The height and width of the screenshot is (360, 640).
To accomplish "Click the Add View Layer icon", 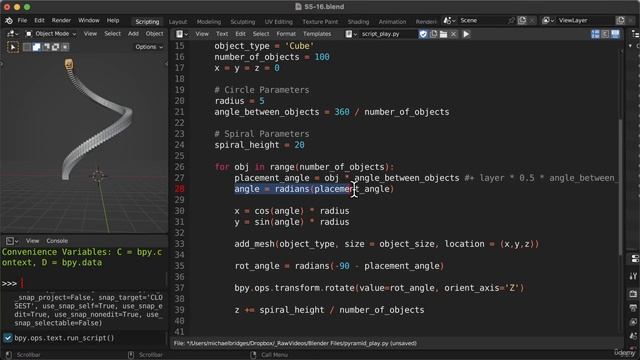I will [x=620, y=20].
